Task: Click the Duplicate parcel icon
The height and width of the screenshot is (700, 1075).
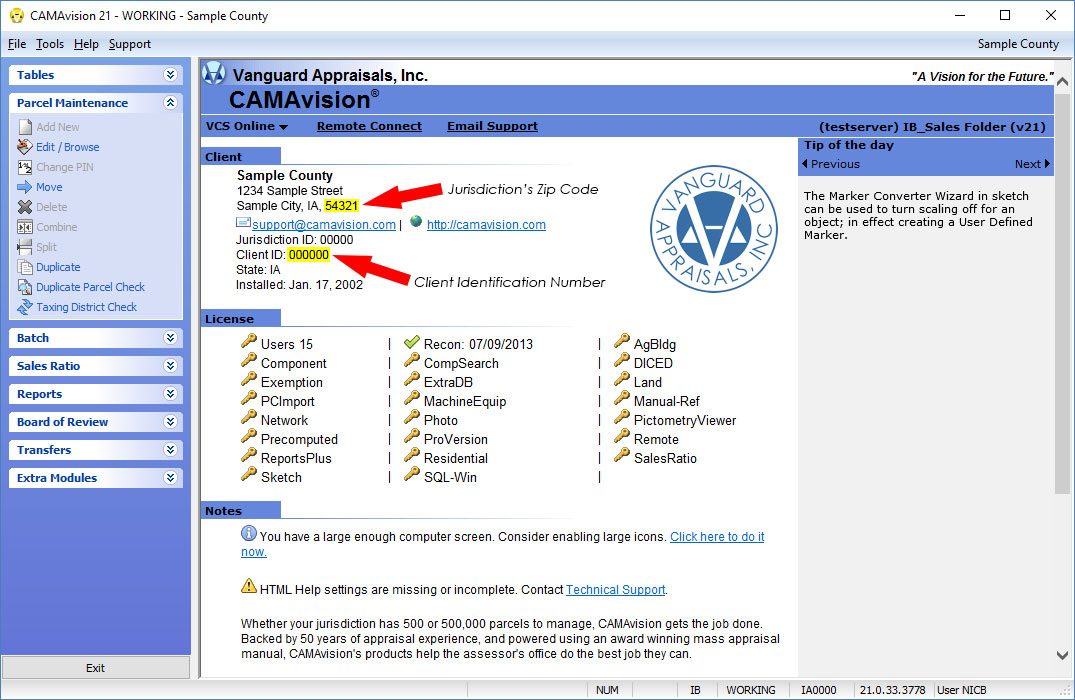Action: 26,267
